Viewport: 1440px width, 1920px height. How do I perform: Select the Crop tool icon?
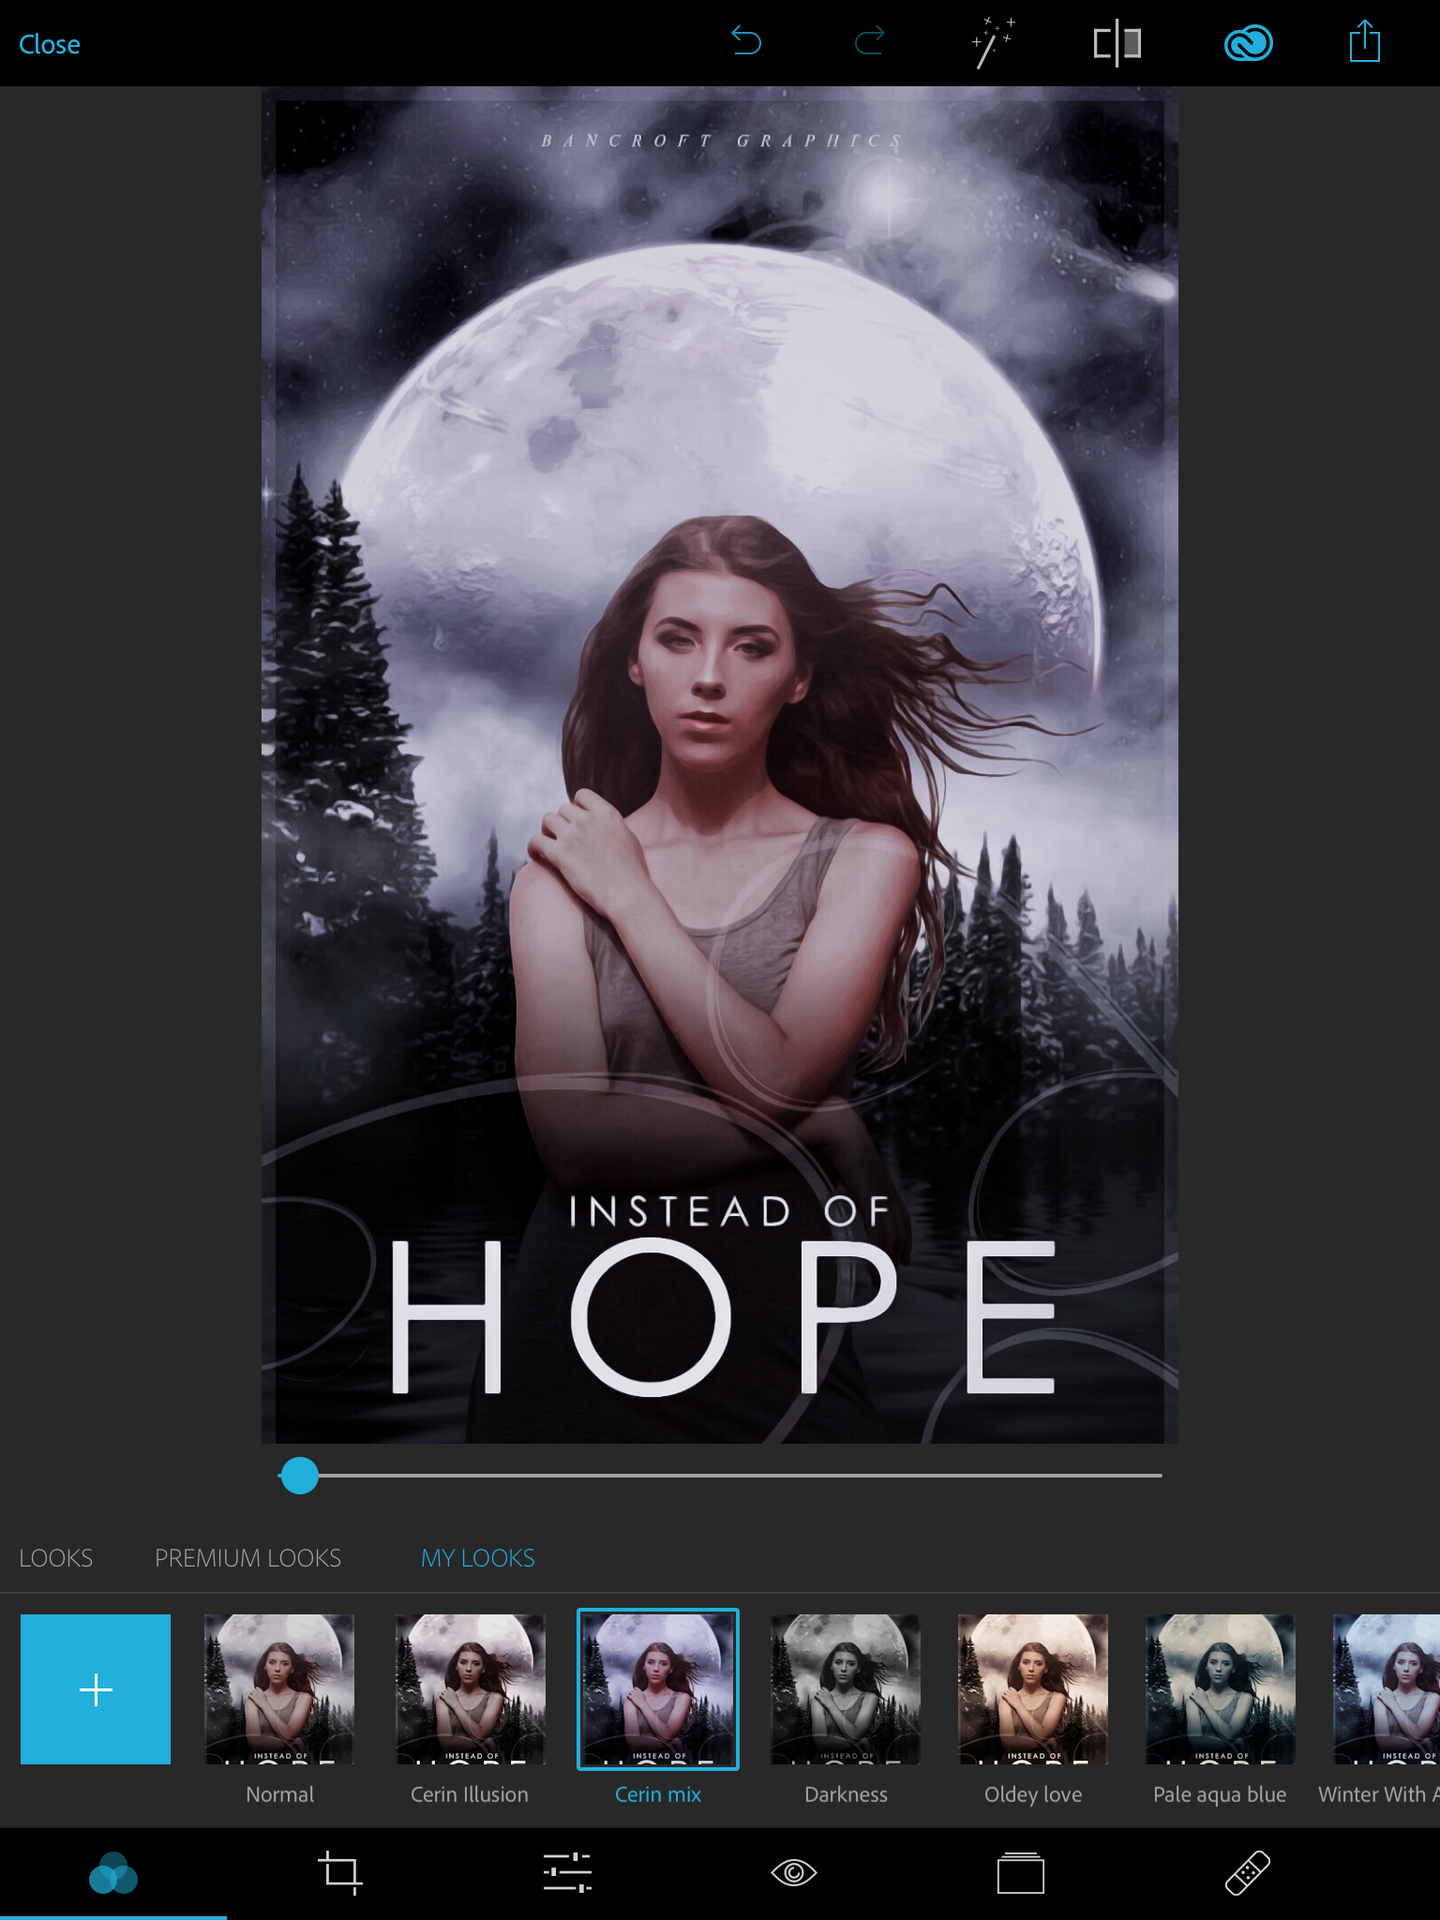tap(340, 1872)
